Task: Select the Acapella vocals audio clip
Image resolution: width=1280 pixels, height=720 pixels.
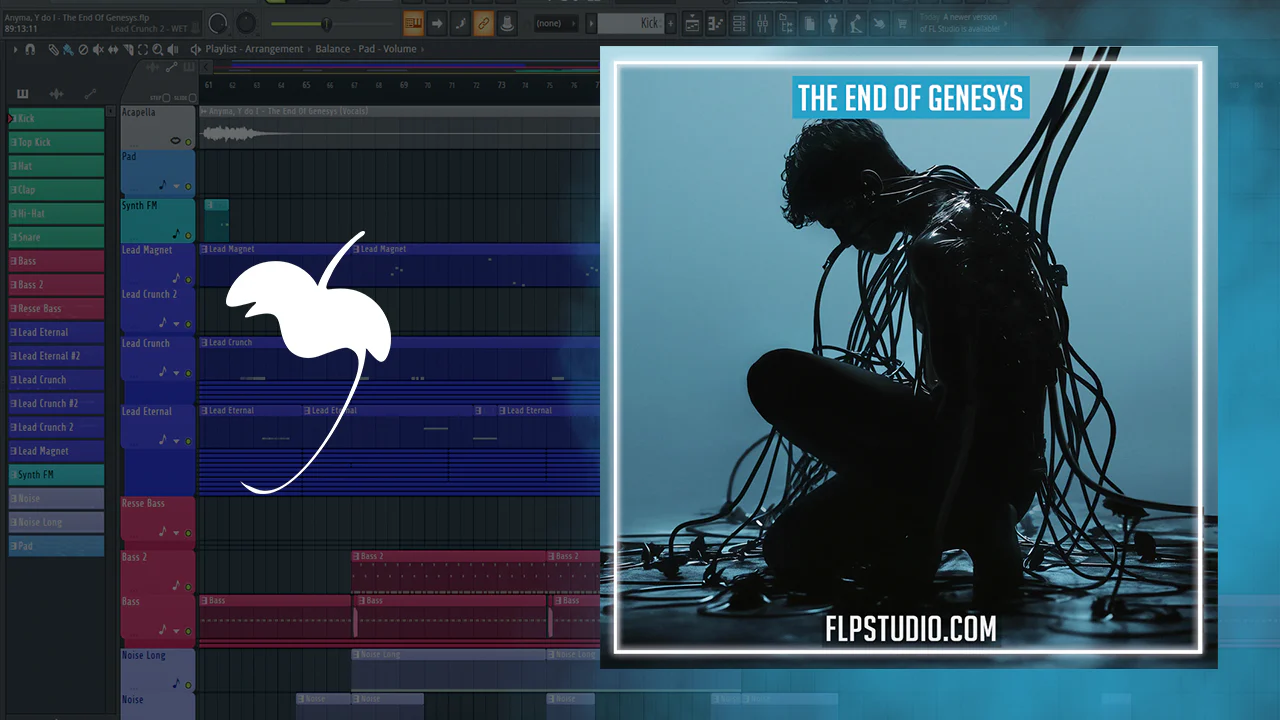Action: pyautogui.click(x=399, y=128)
